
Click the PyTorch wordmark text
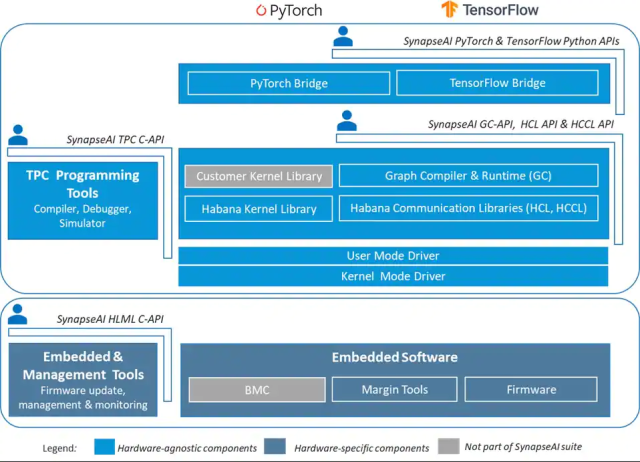click(x=296, y=11)
